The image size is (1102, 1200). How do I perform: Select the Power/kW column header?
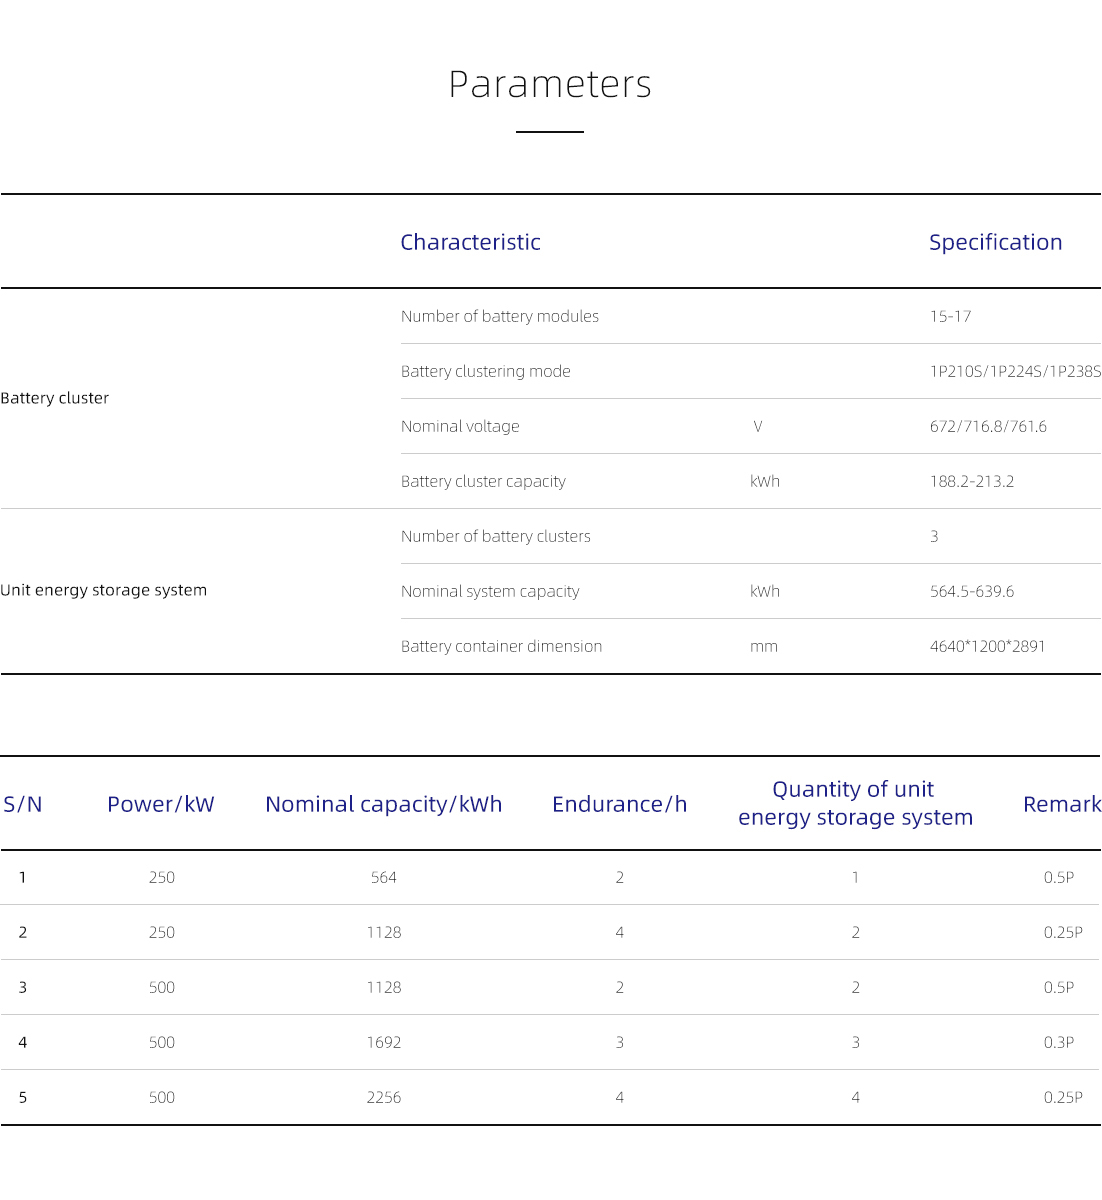point(161,804)
